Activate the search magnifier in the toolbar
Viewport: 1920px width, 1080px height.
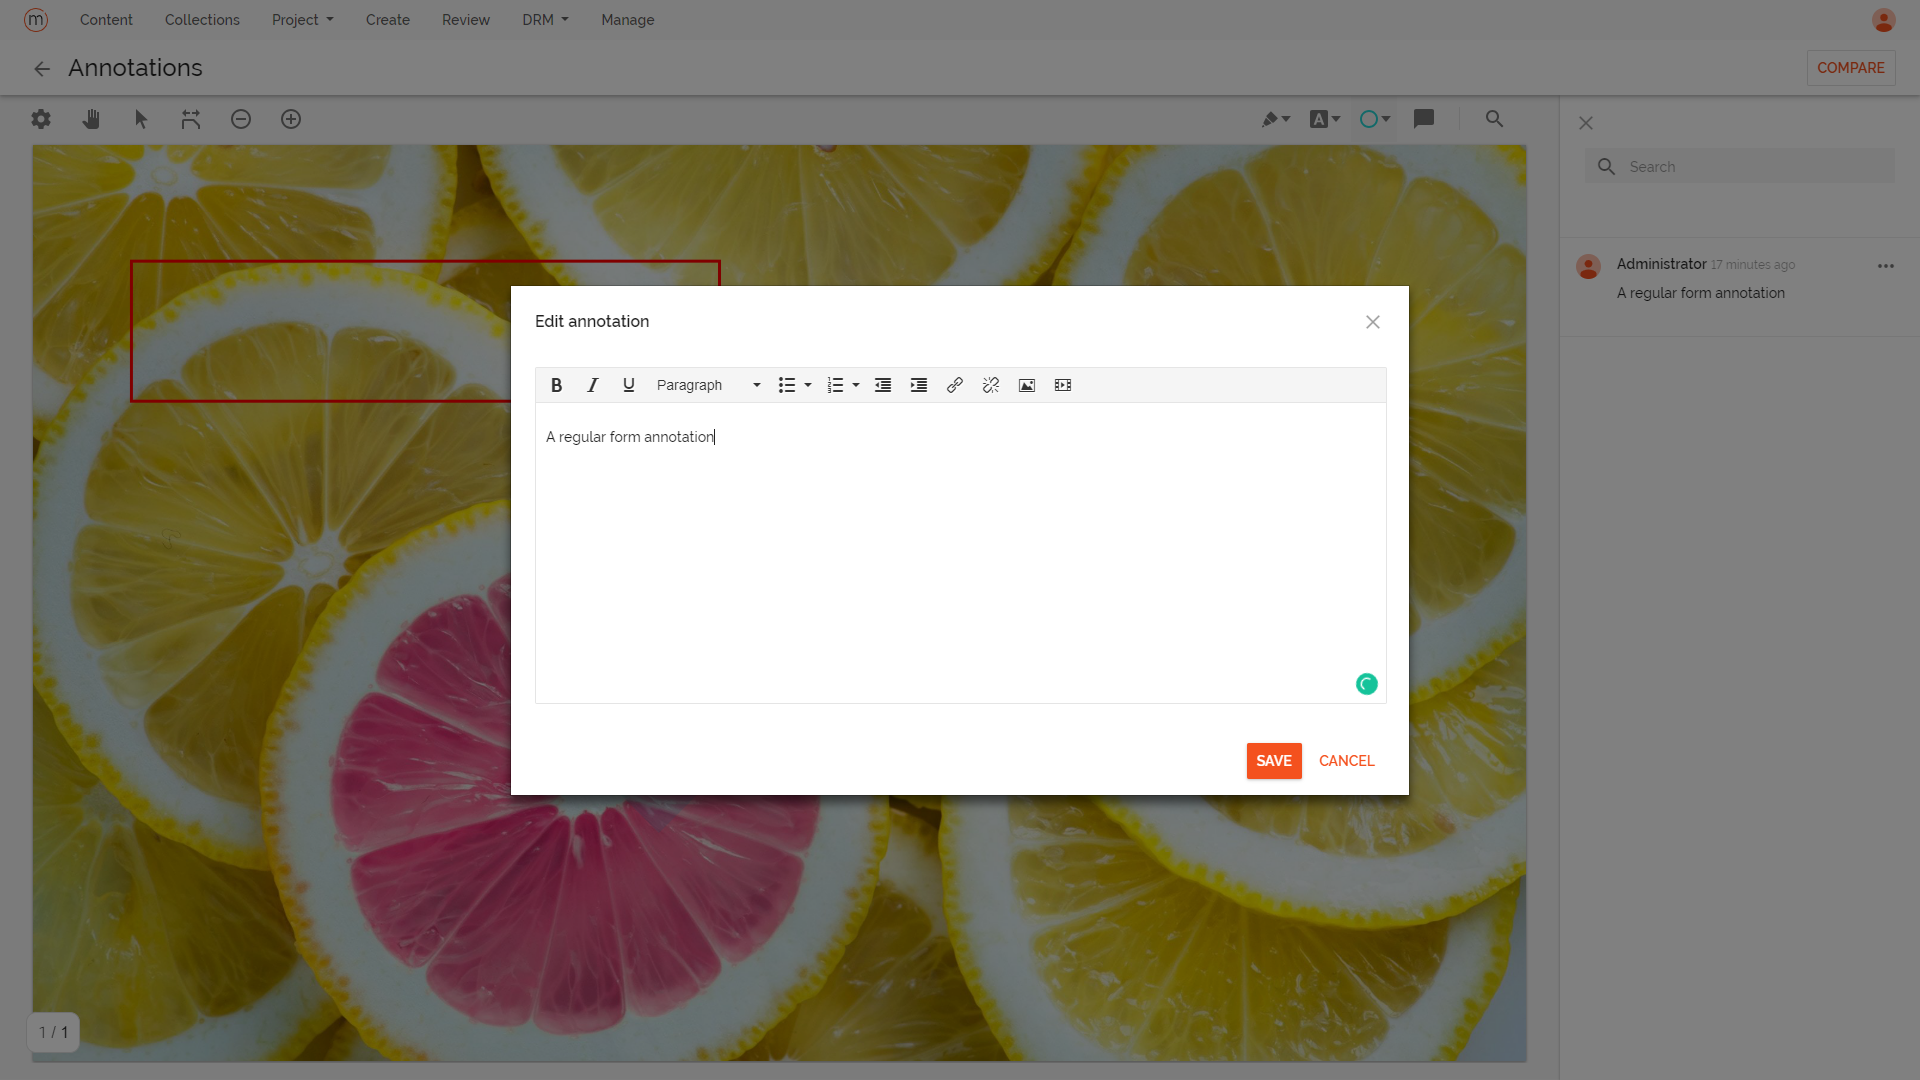click(x=1494, y=119)
